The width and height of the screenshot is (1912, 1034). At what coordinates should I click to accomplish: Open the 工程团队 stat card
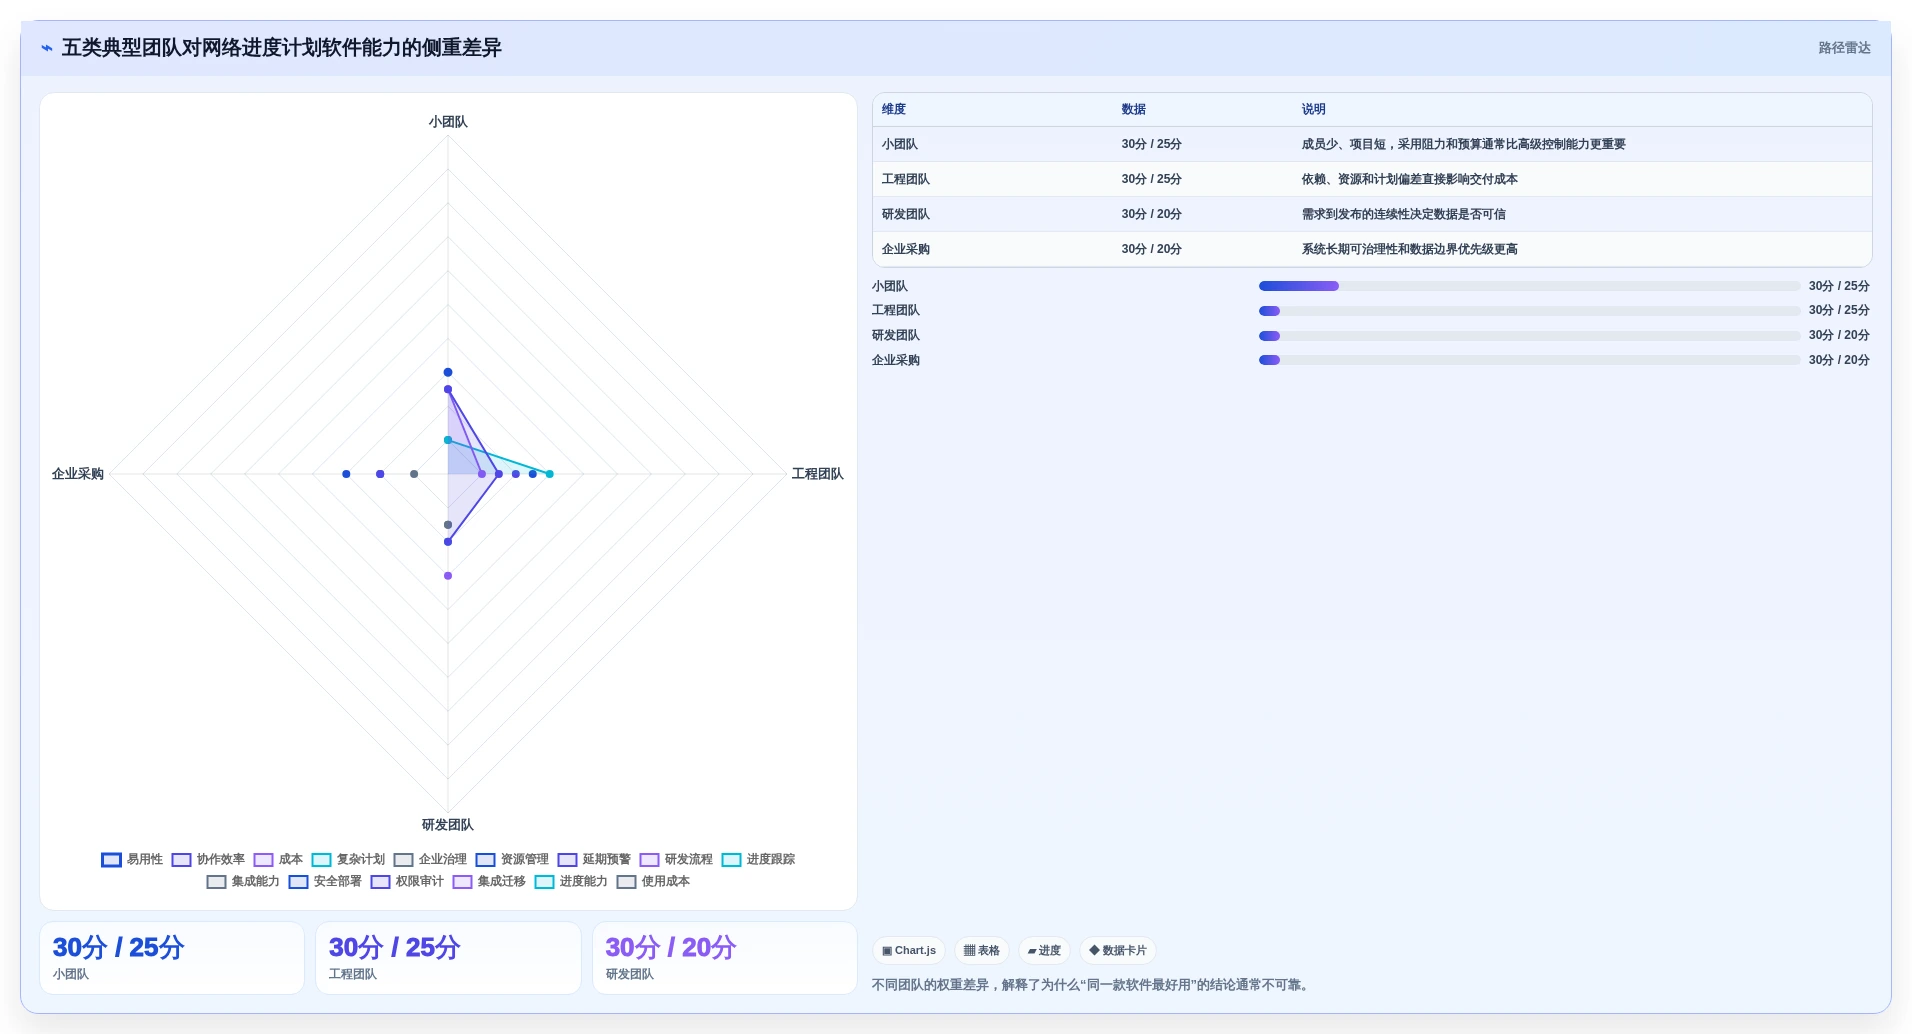[448, 958]
